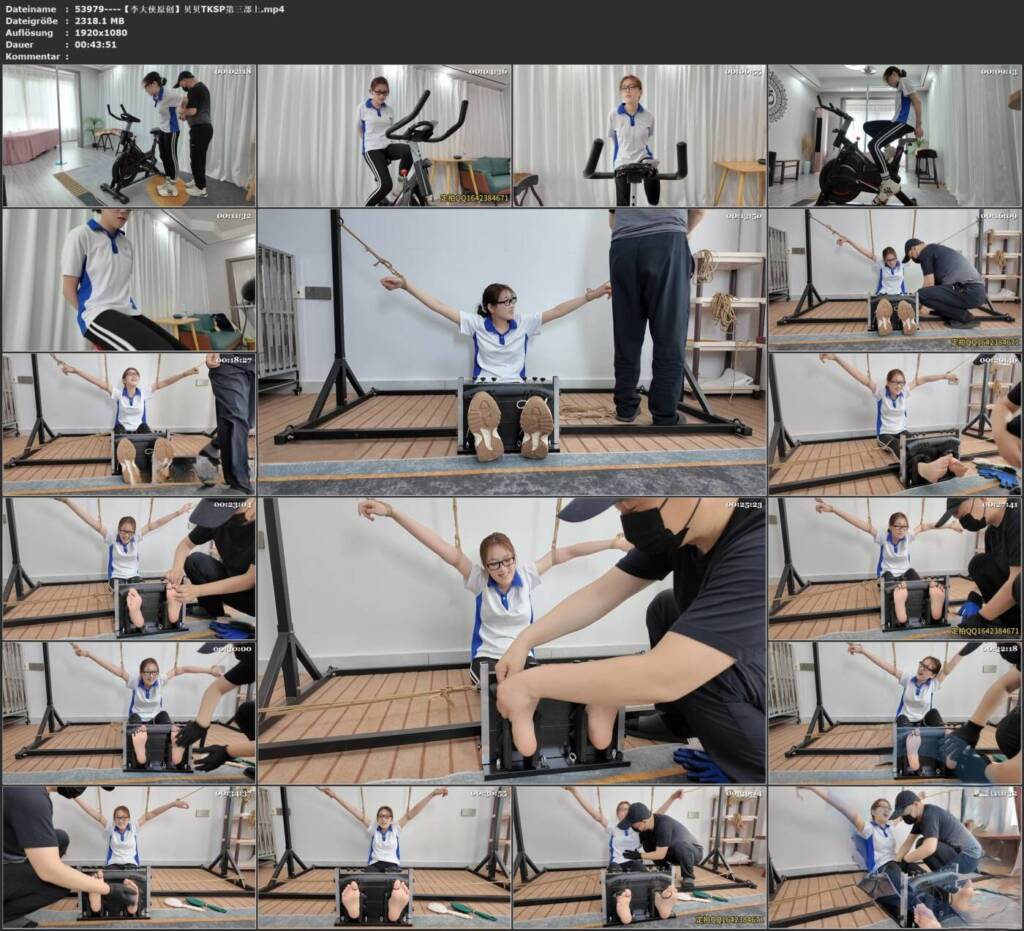Choose the frame stamped 00:39:14
Viewport: 1024px width, 931px height.
click(640, 857)
